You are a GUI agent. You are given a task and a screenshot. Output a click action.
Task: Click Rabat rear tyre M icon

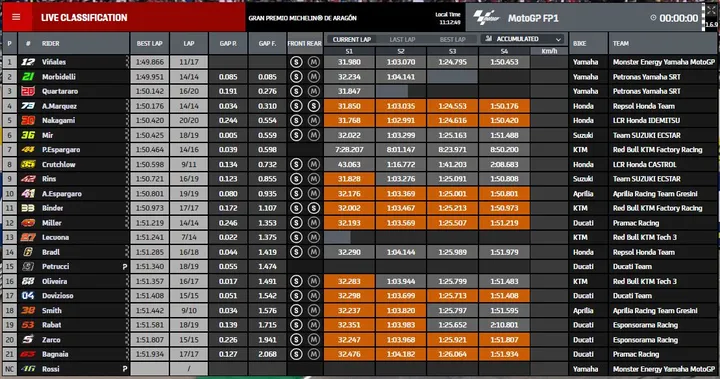314,325
